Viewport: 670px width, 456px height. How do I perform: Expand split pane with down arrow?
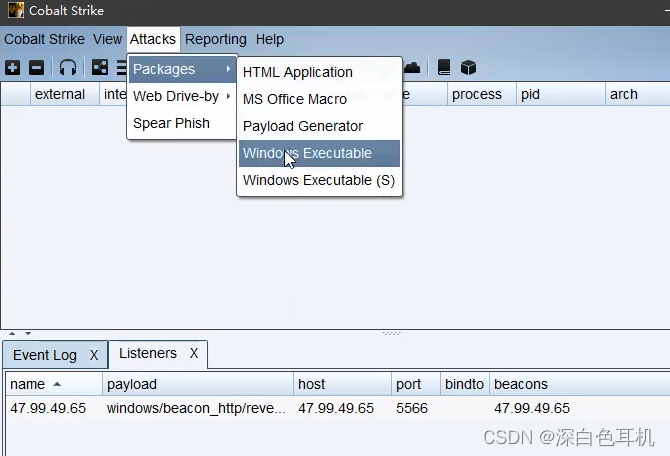click(28, 333)
